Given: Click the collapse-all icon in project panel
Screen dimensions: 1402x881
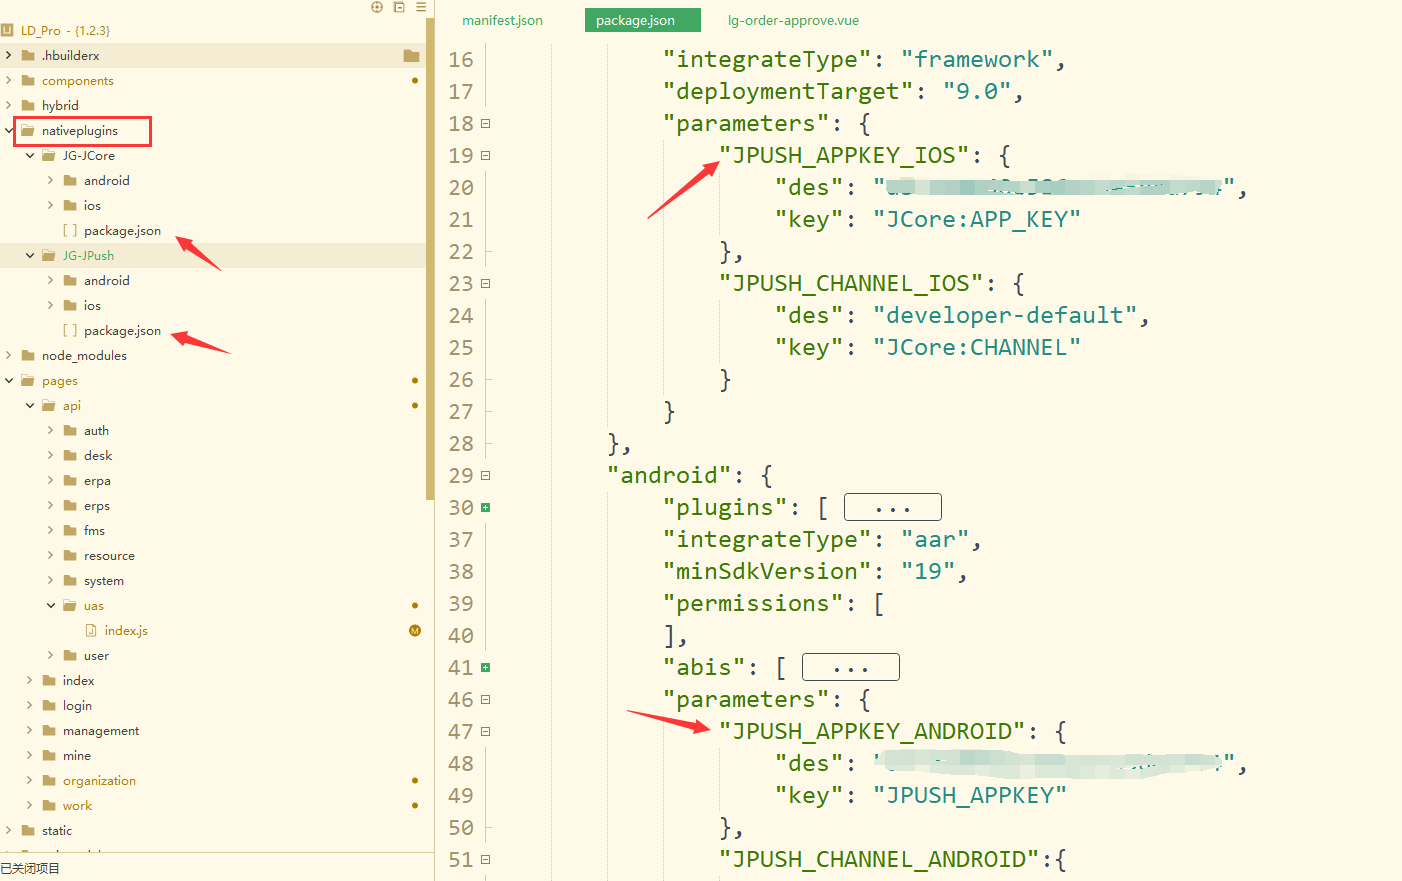Looking at the screenshot, I should click(x=399, y=7).
